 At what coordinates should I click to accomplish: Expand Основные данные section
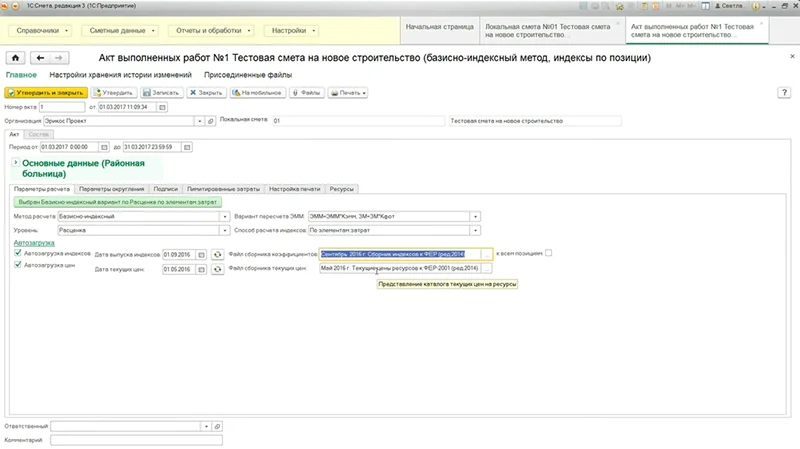pyautogui.click(x=15, y=163)
